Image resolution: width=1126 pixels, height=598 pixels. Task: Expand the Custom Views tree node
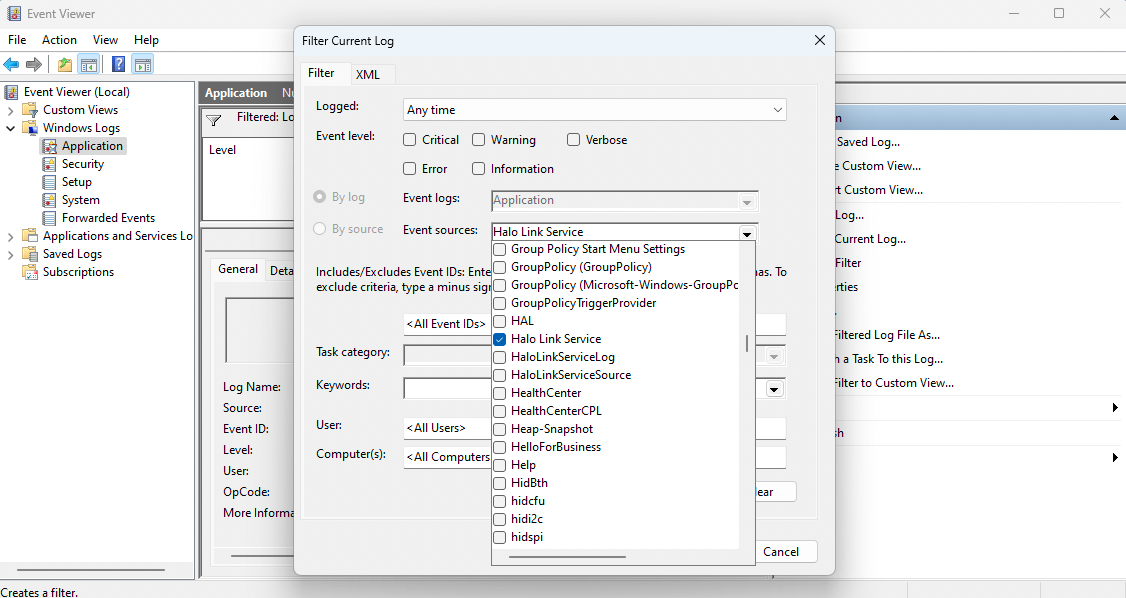tap(11, 110)
